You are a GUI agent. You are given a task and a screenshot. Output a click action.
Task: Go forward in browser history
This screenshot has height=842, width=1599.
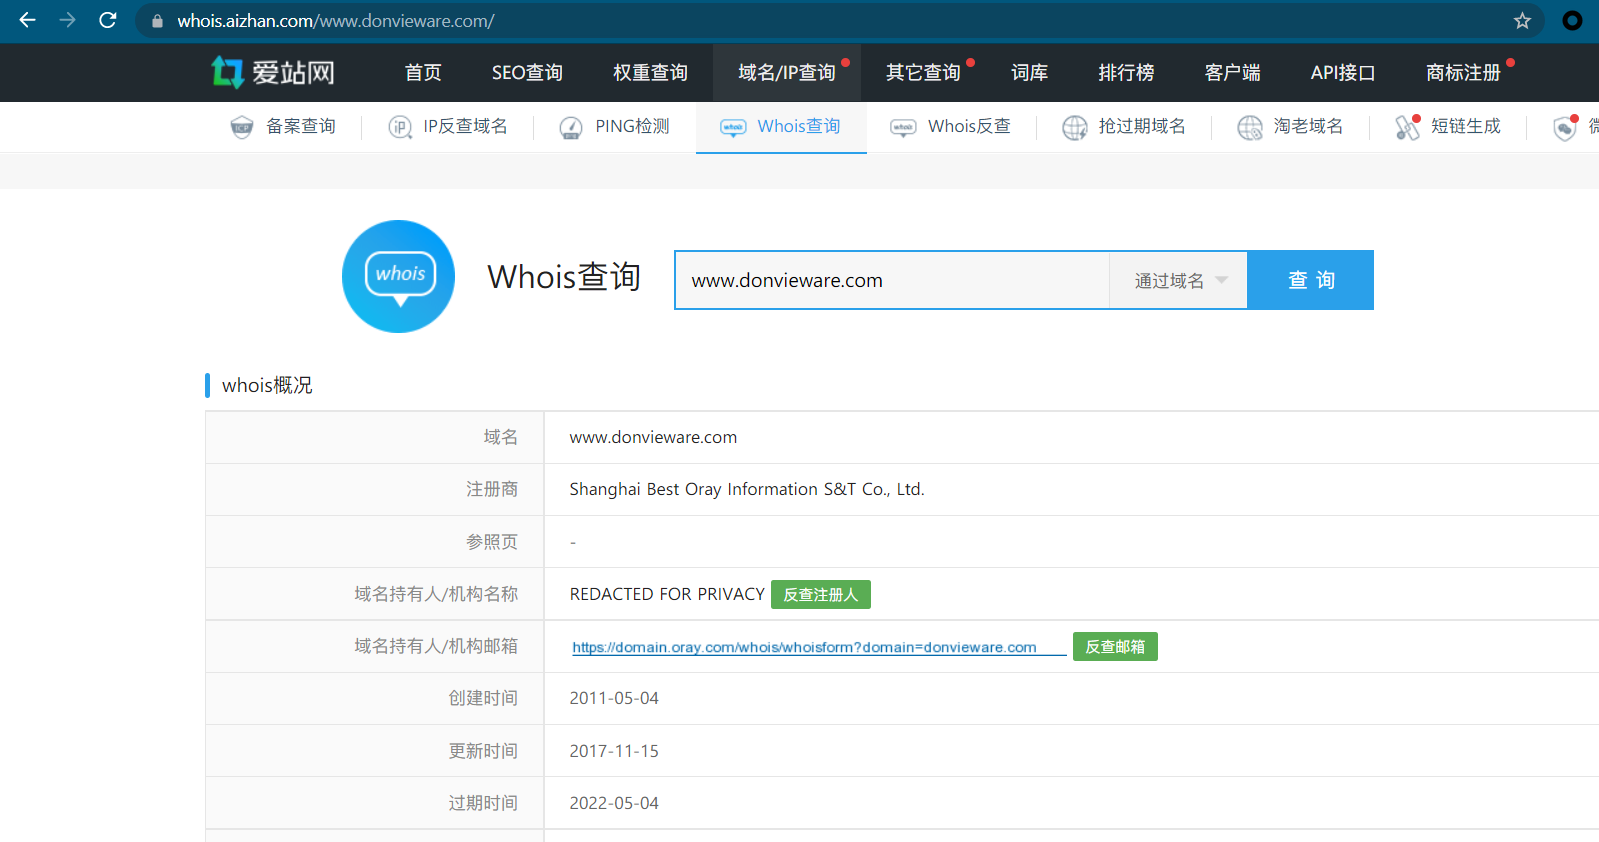68,20
